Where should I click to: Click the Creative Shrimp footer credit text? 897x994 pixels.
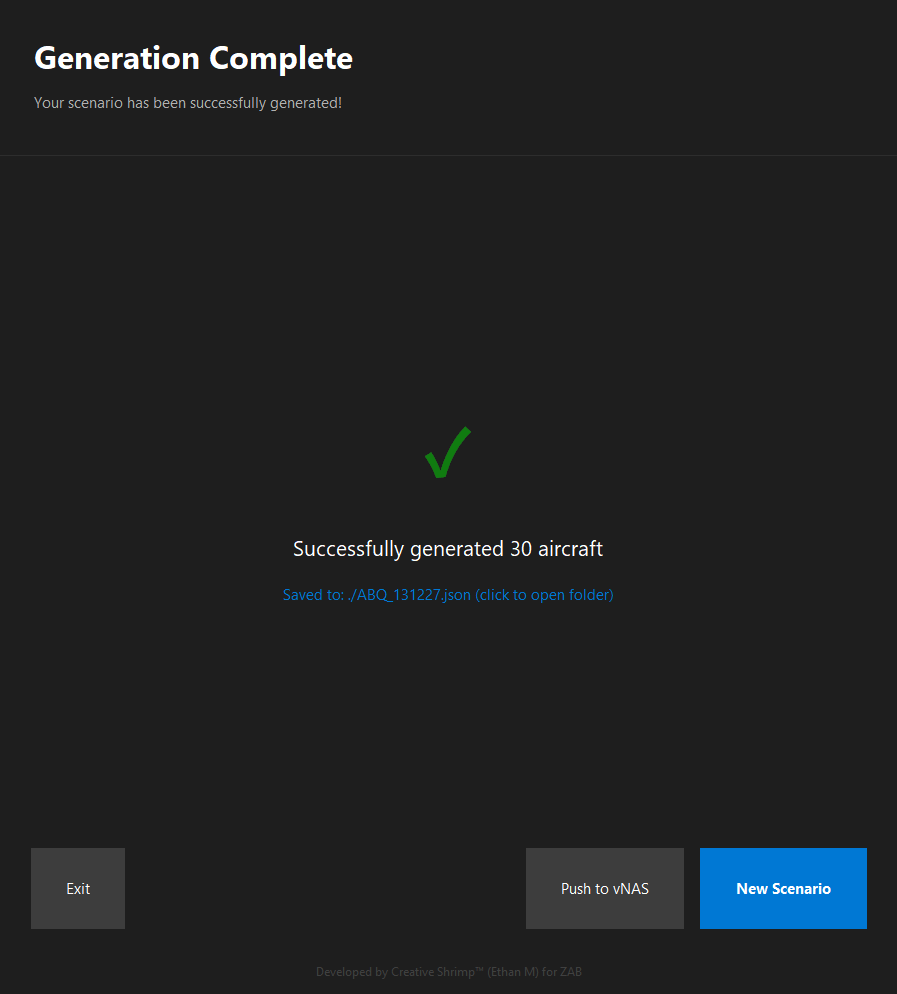(x=448, y=971)
